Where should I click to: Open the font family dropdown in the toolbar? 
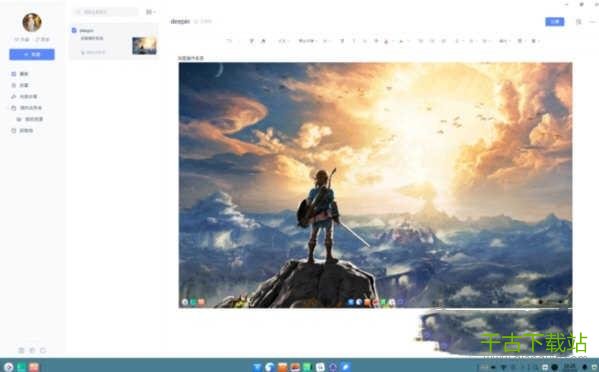coord(308,41)
